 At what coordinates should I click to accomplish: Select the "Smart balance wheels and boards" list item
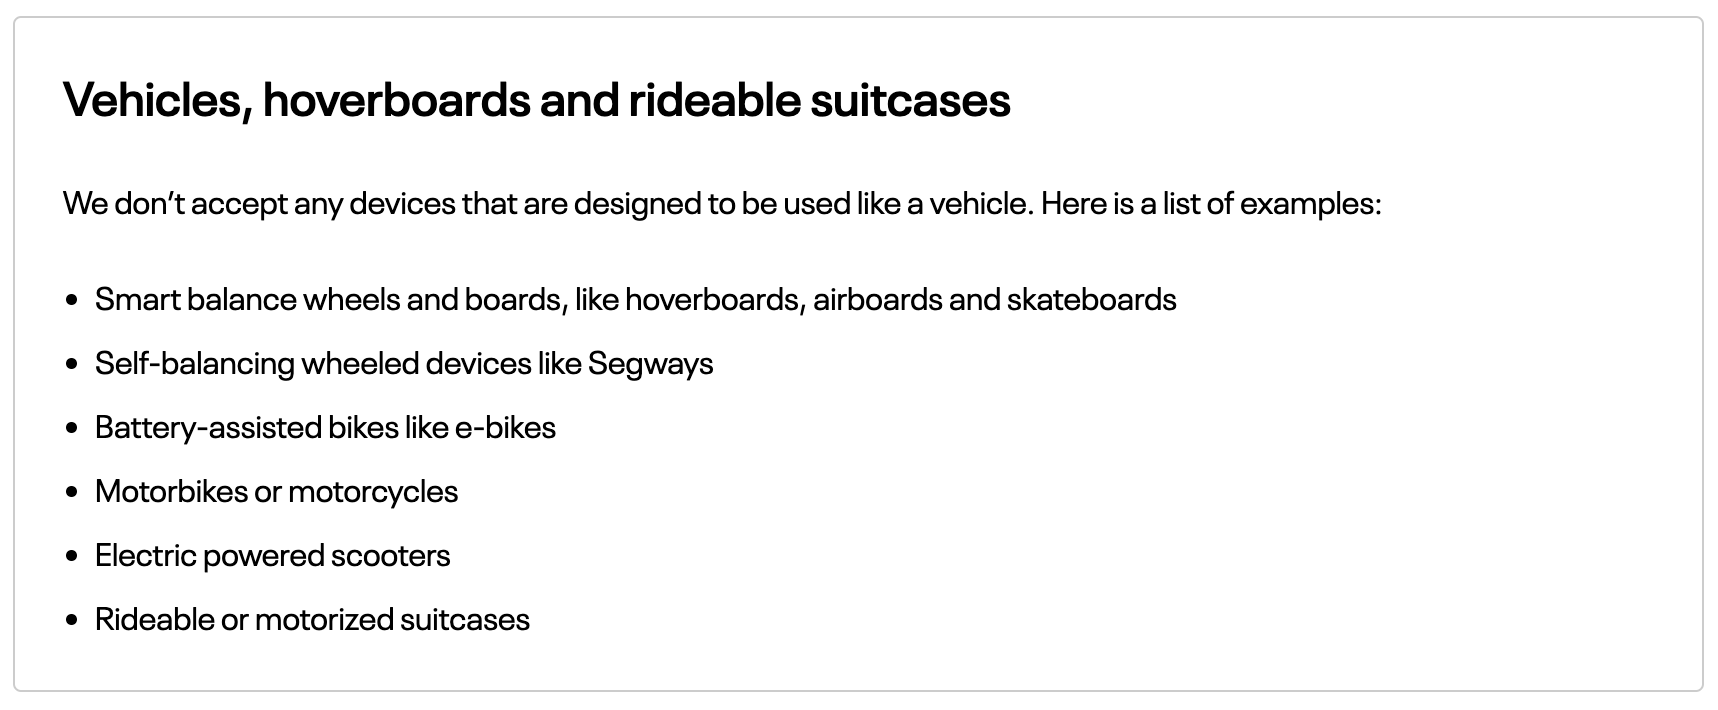[x=635, y=300]
